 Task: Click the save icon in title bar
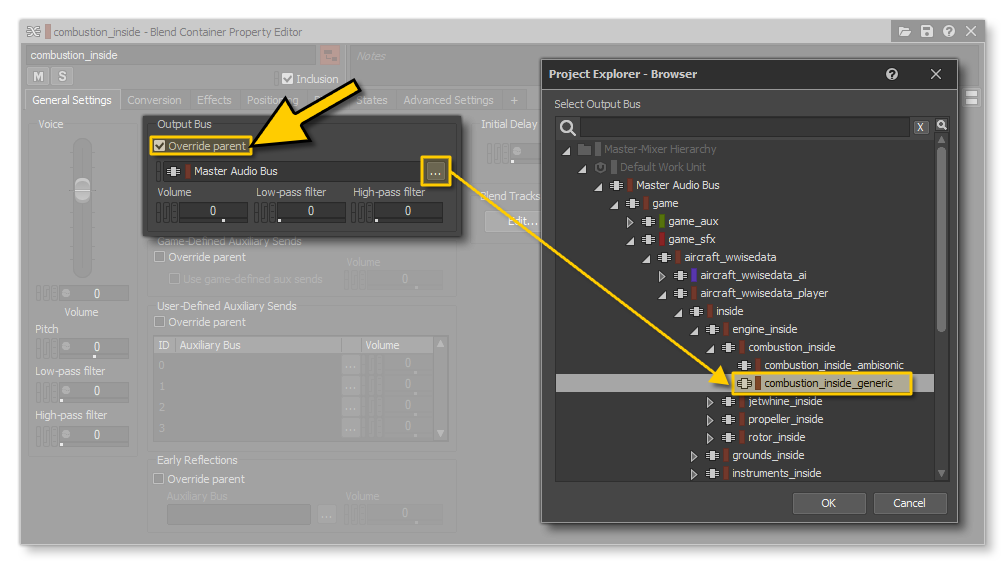point(927,32)
